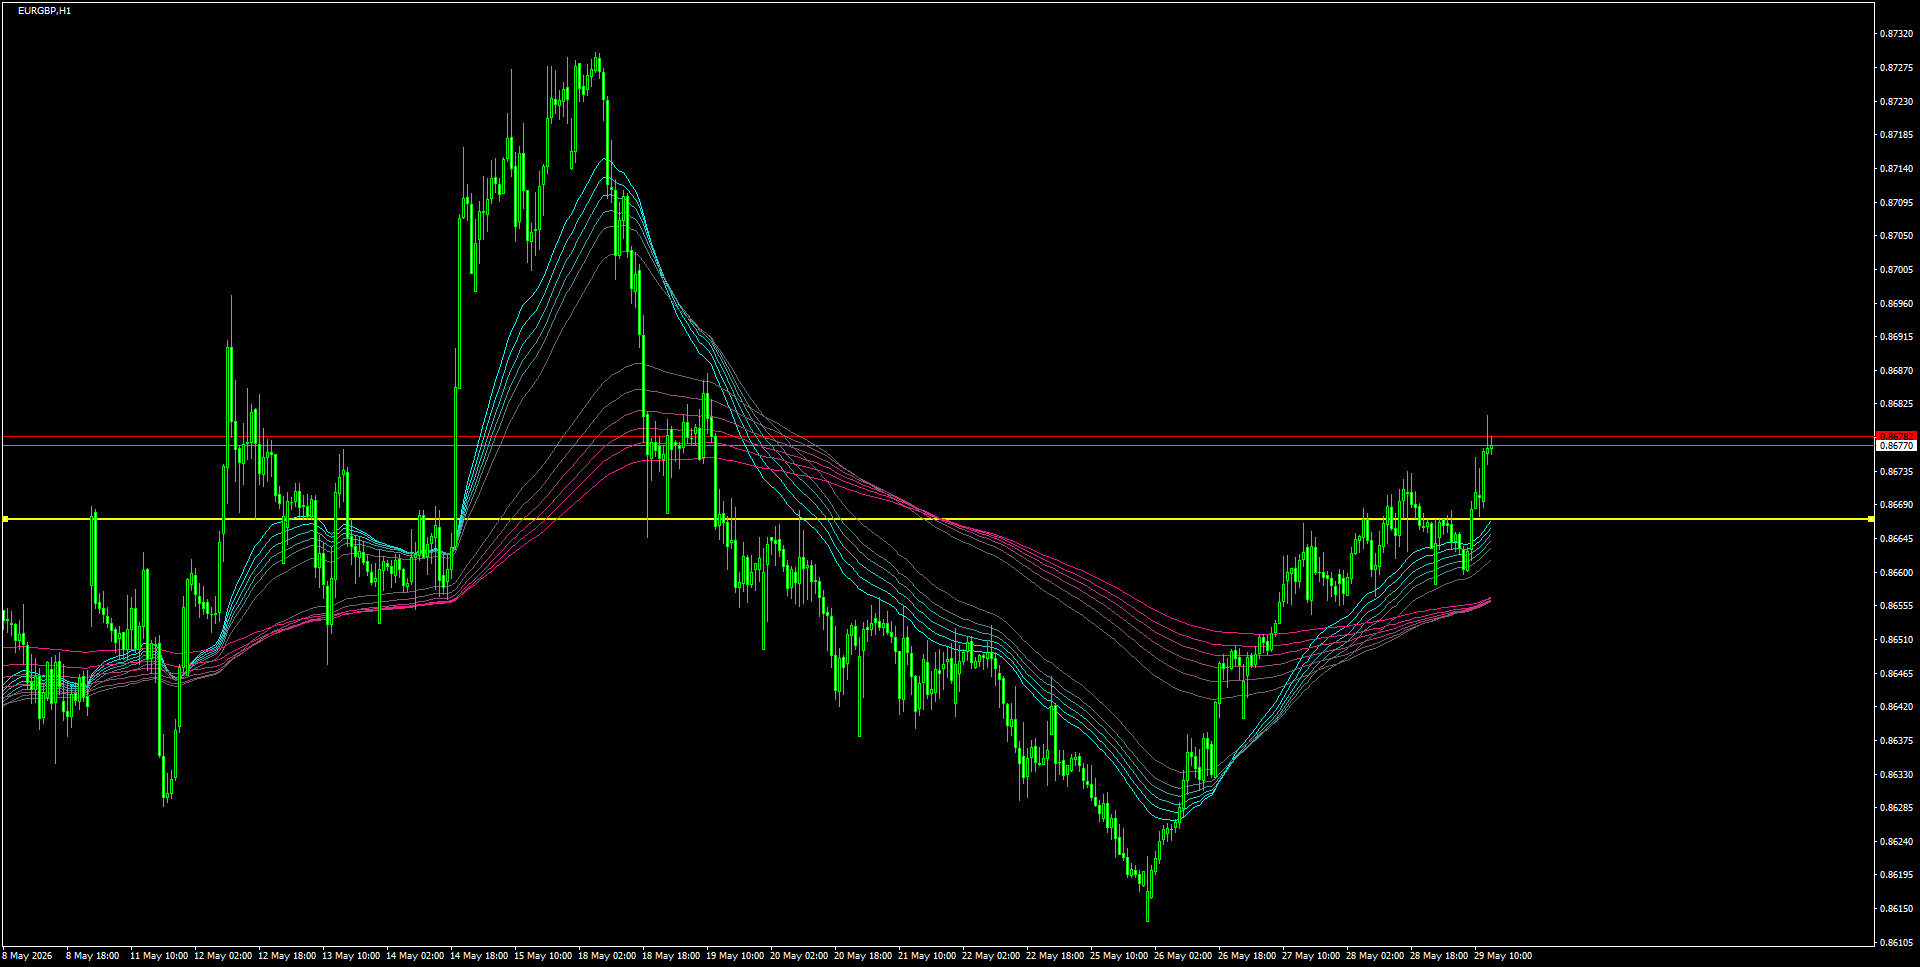Click the 13 May 10:00 time label

[x=351, y=956]
